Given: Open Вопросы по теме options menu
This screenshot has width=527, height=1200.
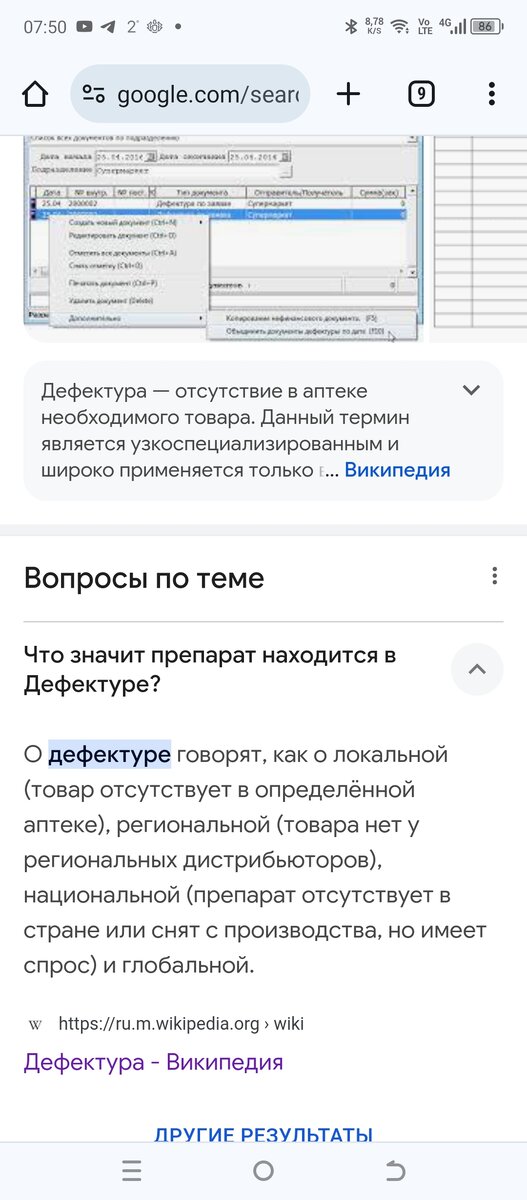Looking at the screenshot, I should point(494,576).
